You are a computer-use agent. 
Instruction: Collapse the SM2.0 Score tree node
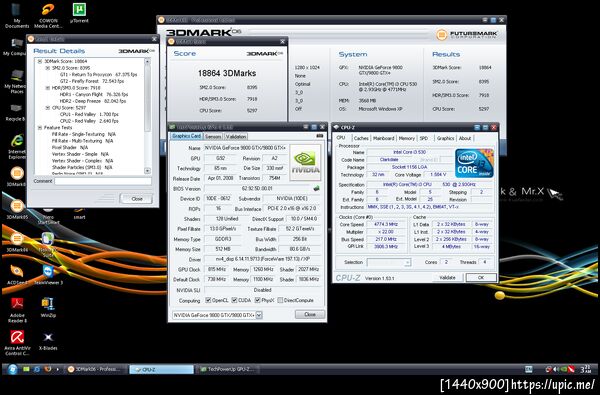click(x=47, y=68)
